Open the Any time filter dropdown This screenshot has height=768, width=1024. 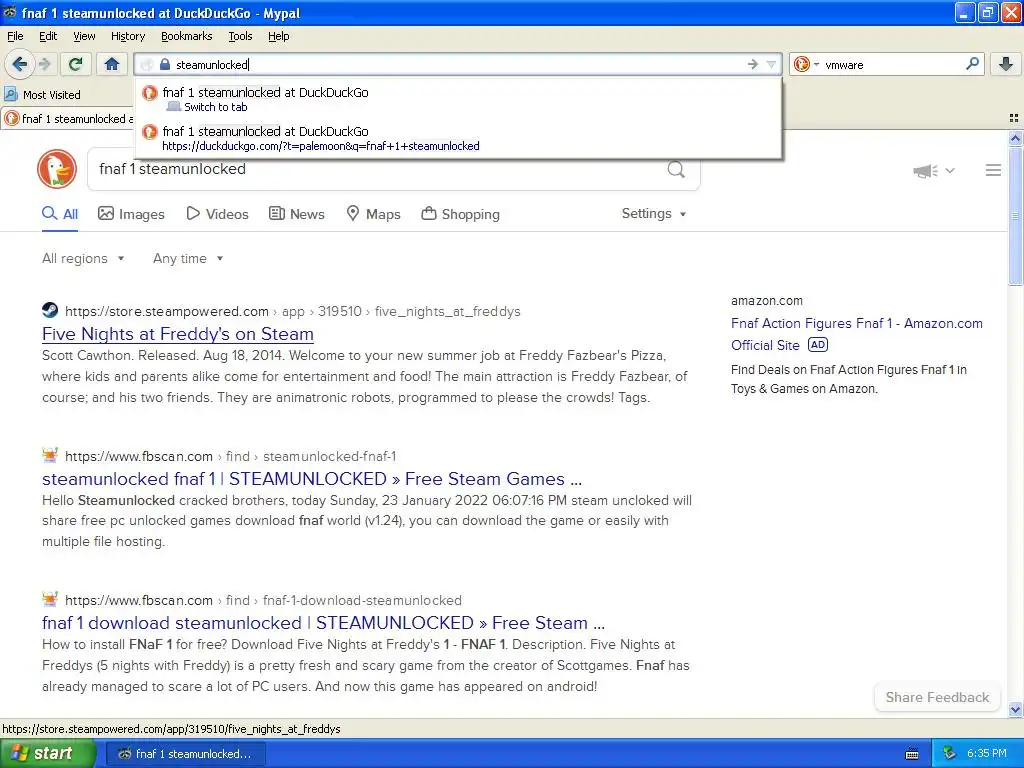pos(188,259)
